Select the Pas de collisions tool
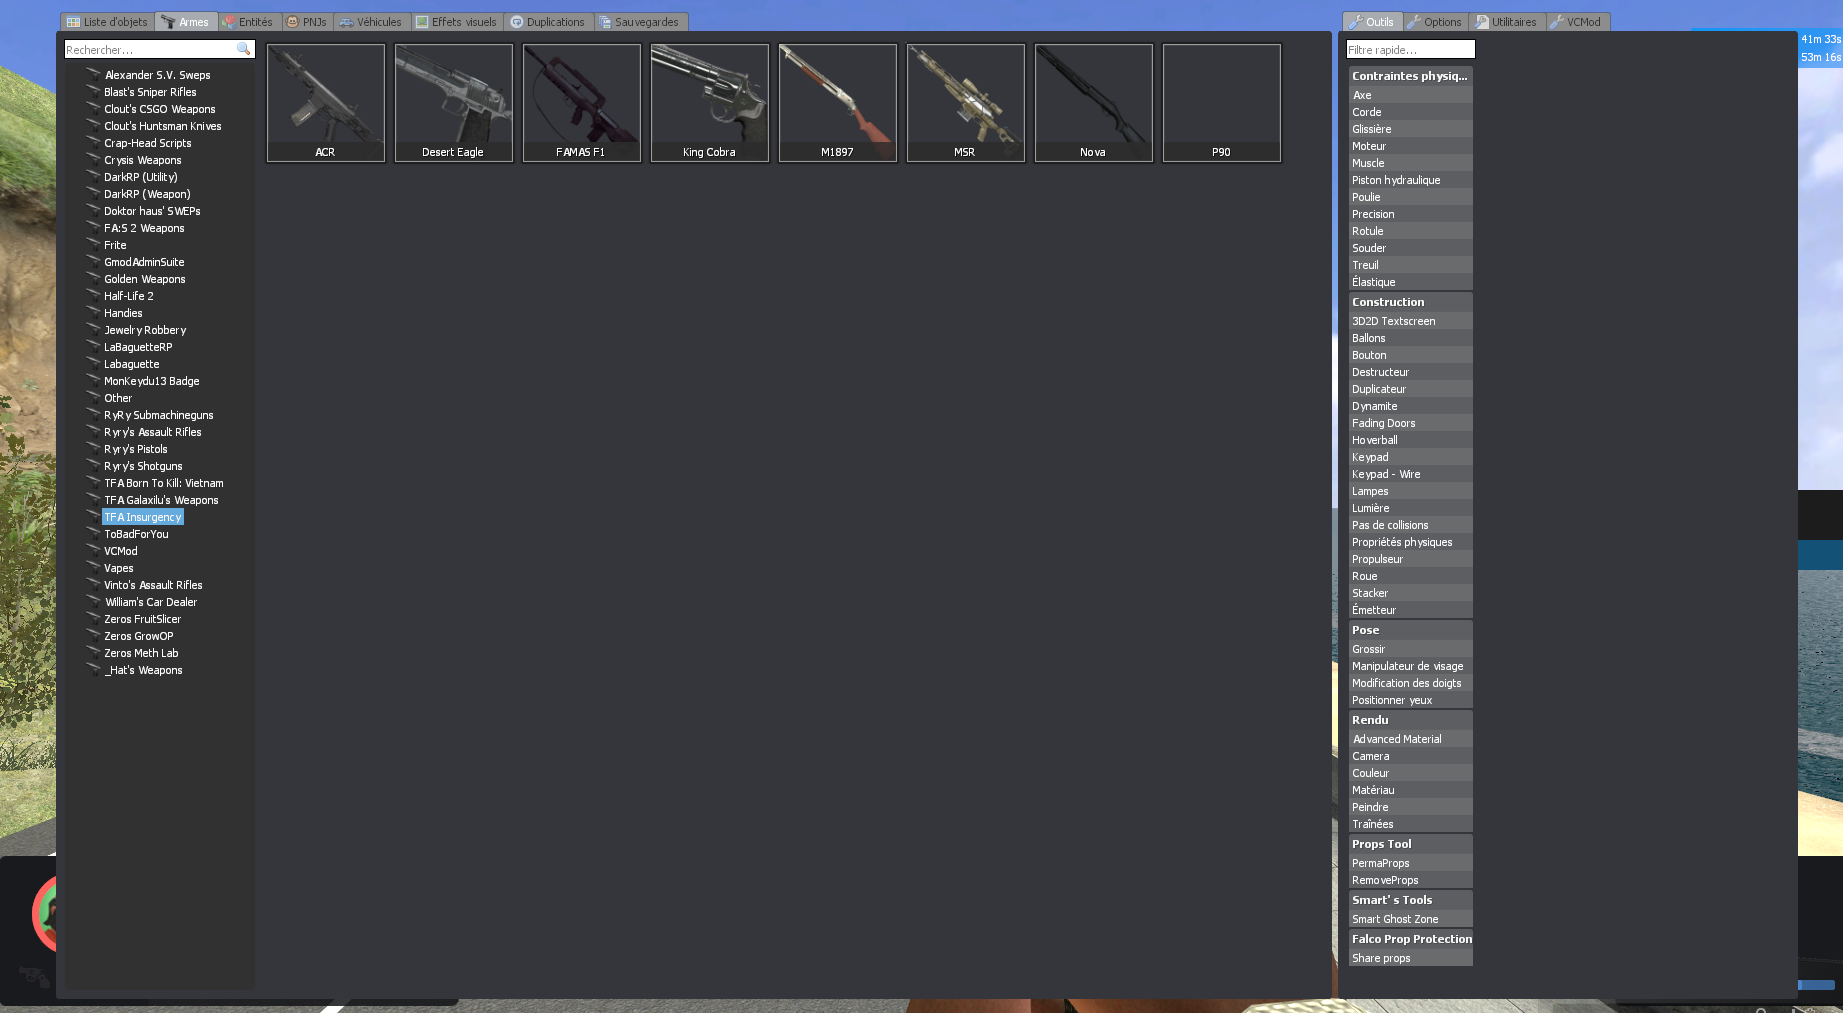This screenshot has height=1013, width=1843. click(x=1410, y=525)
